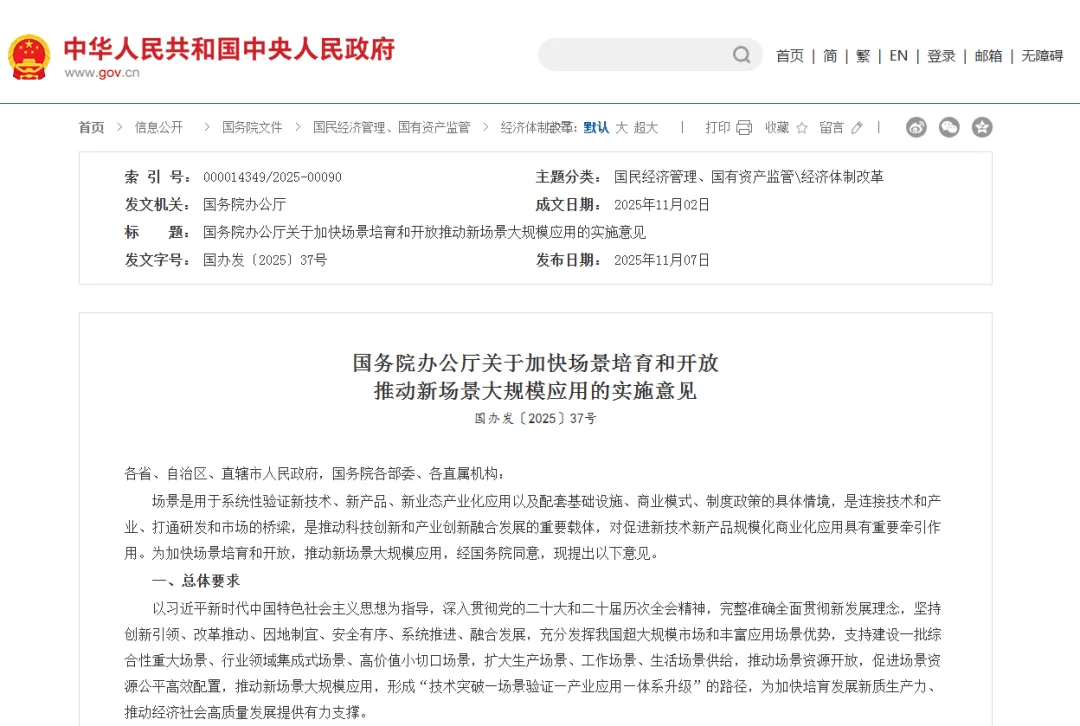Open the 登录 login link
The width and height of the screenshot is (1080, 726).
940,56
